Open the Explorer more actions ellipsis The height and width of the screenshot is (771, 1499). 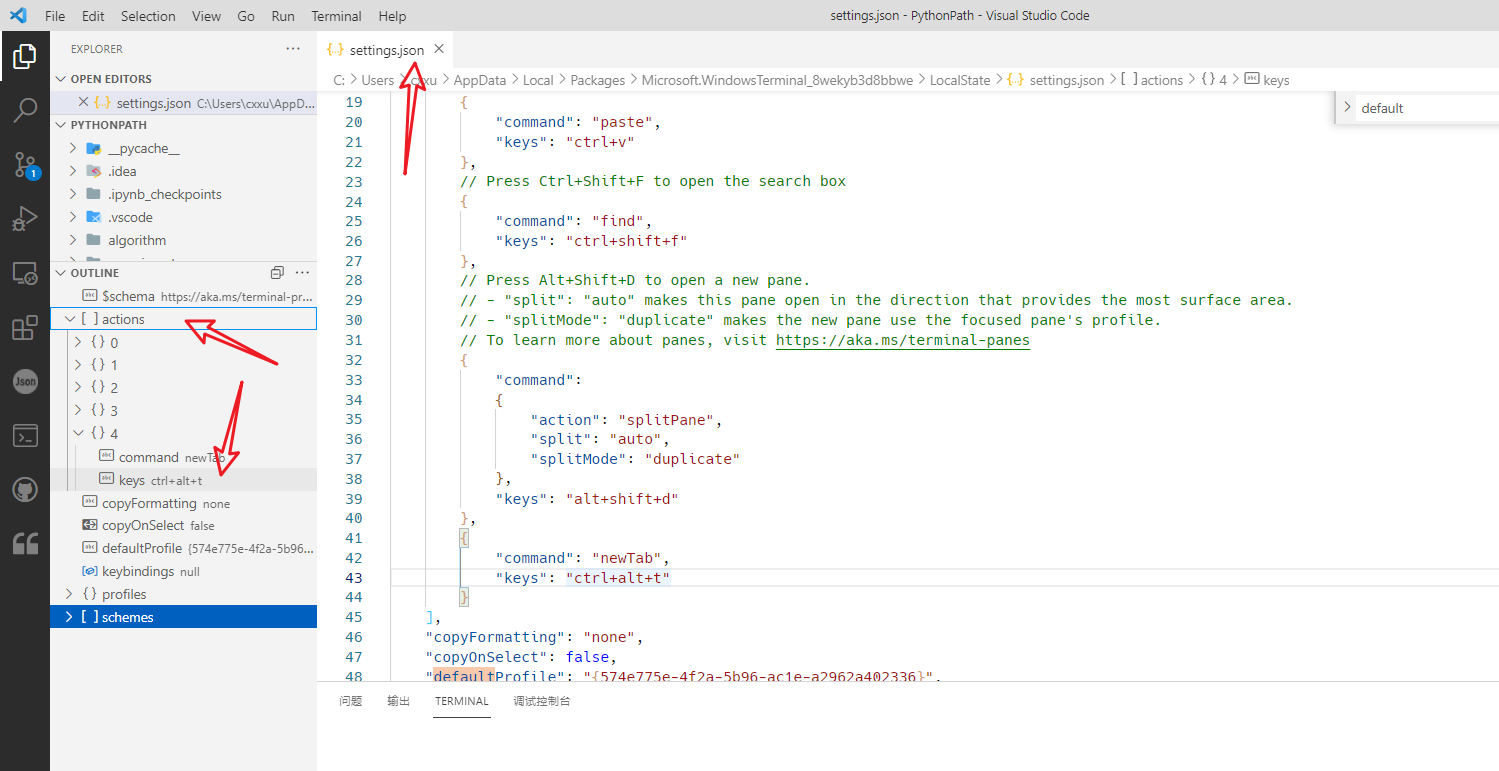coord(293,48)
